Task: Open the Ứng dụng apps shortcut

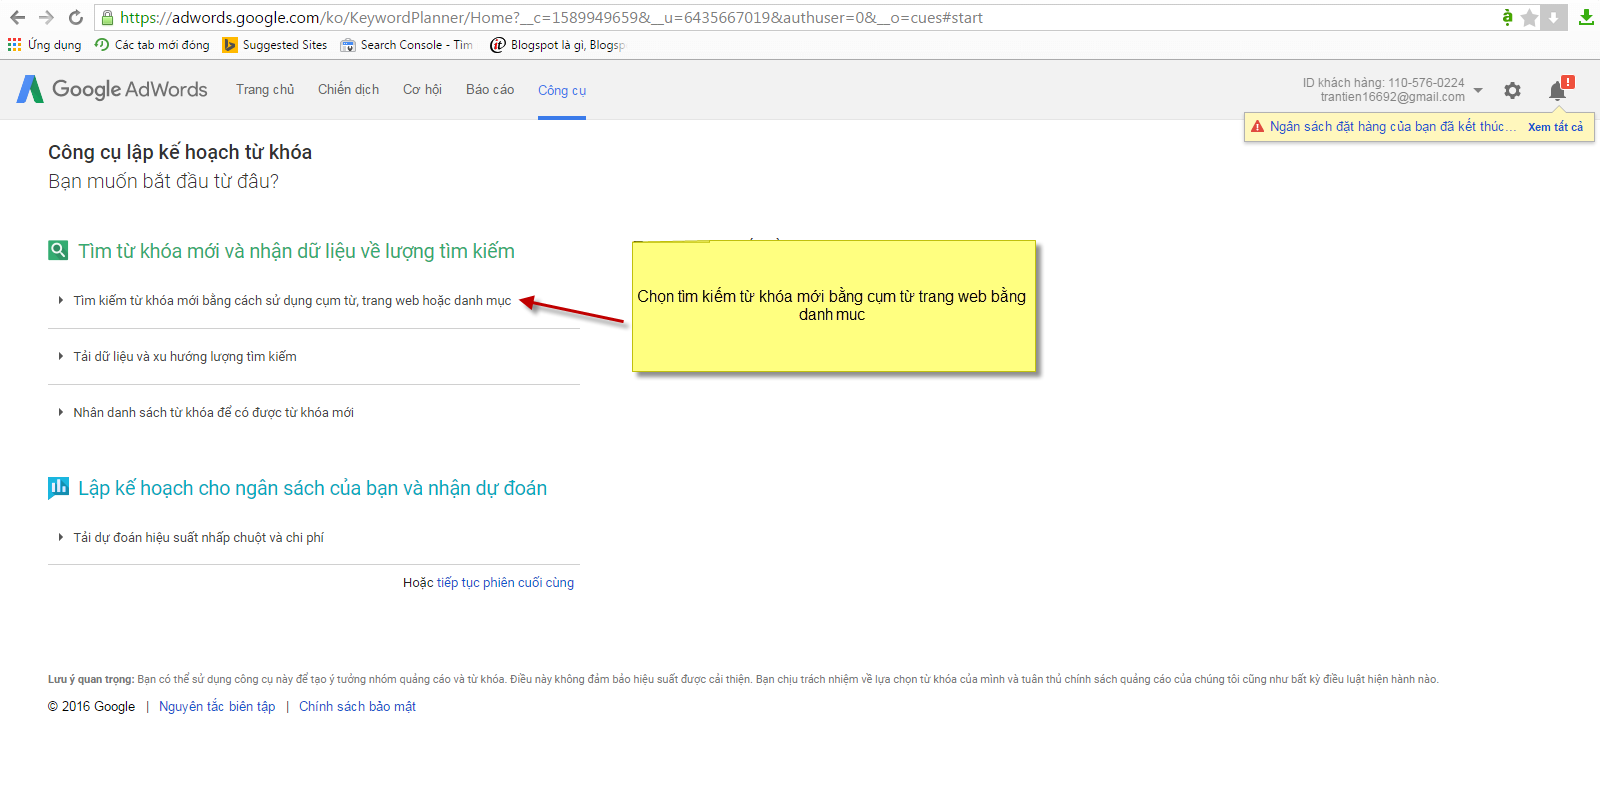Action: [45, 45]
